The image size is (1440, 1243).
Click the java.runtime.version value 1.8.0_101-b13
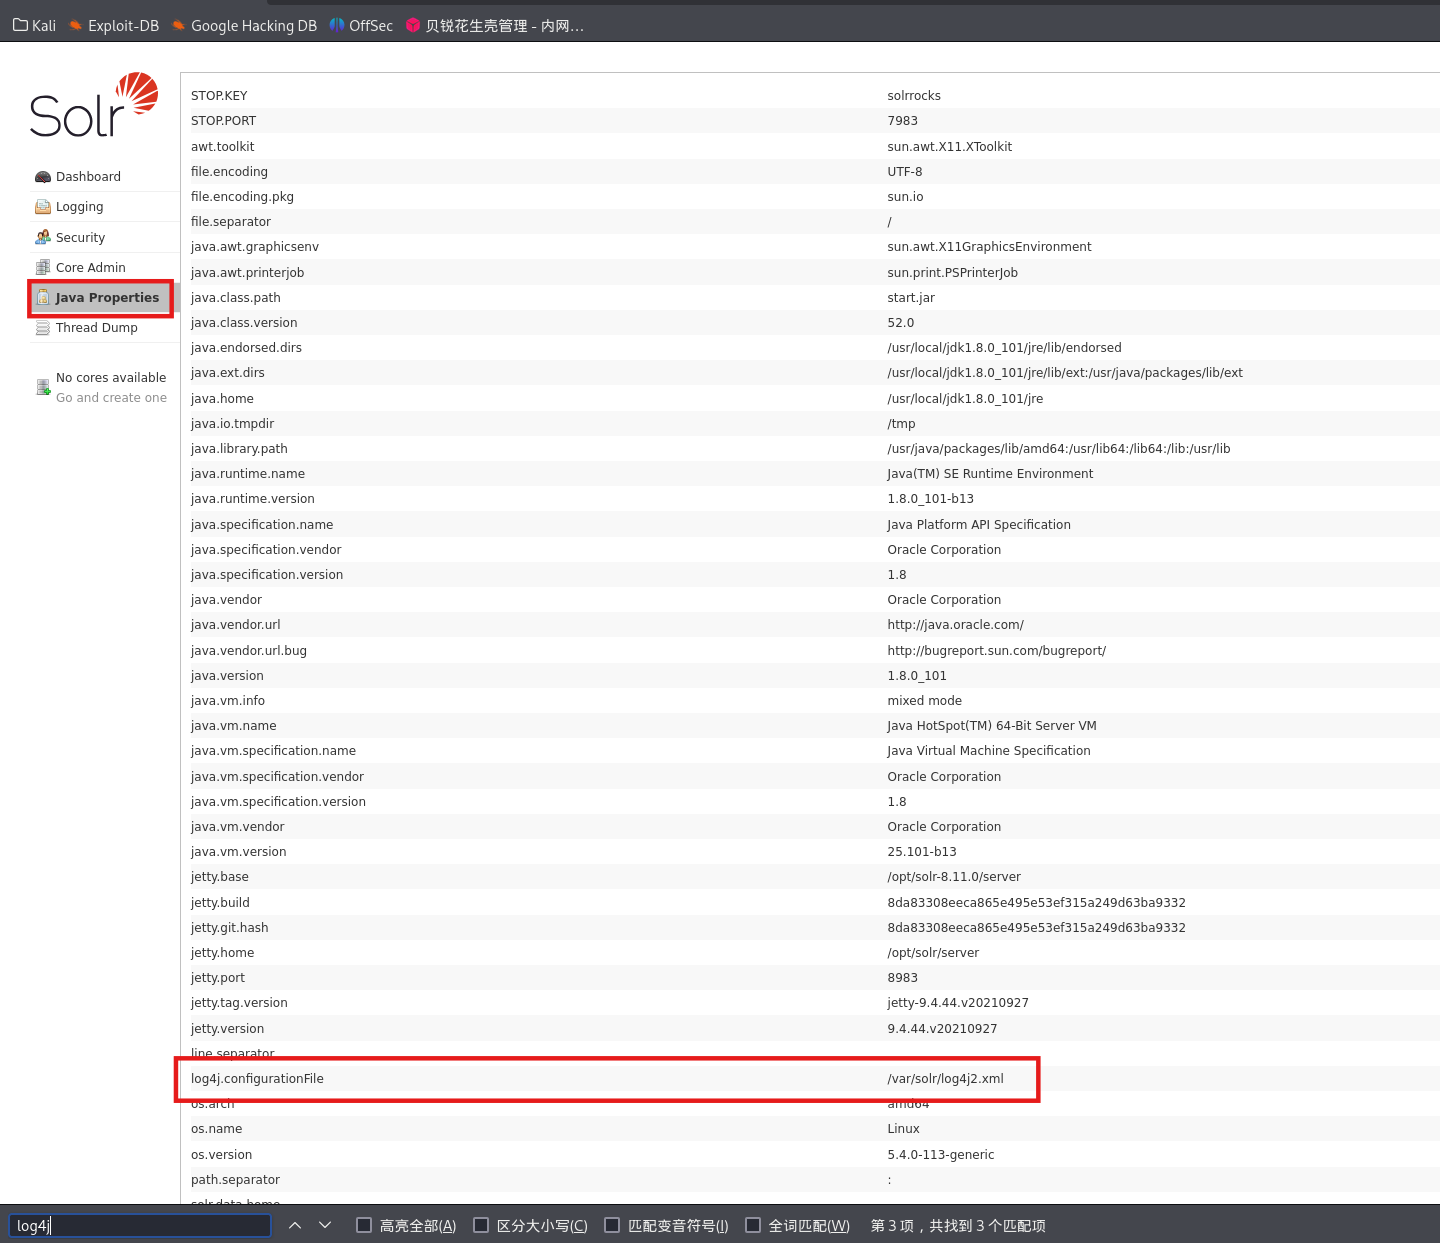tap(930, 498)
